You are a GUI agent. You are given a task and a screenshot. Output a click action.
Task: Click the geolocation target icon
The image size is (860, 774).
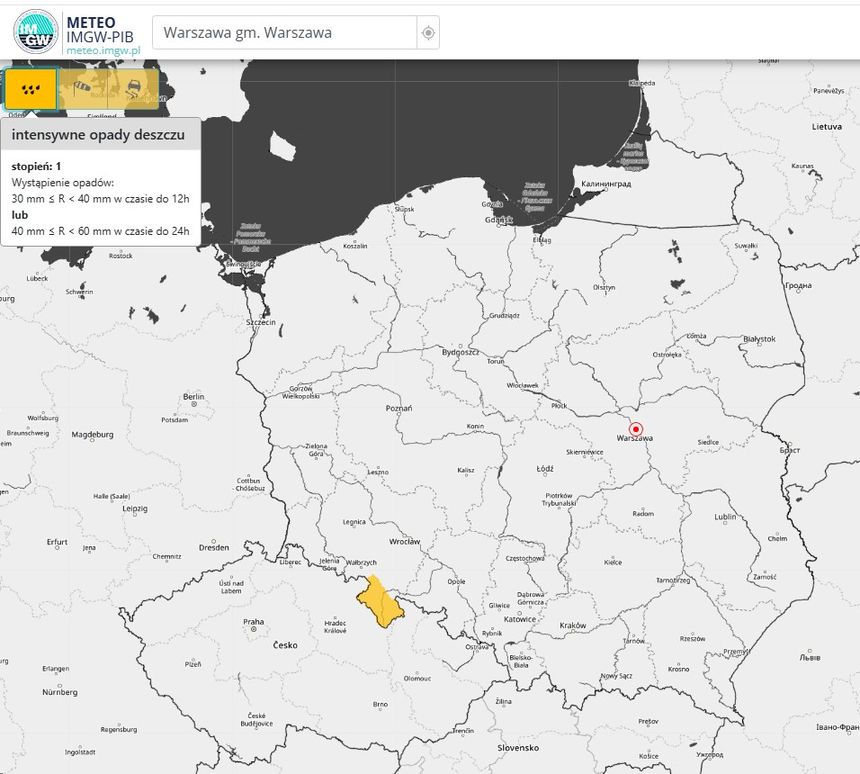[x=428, y=33]
